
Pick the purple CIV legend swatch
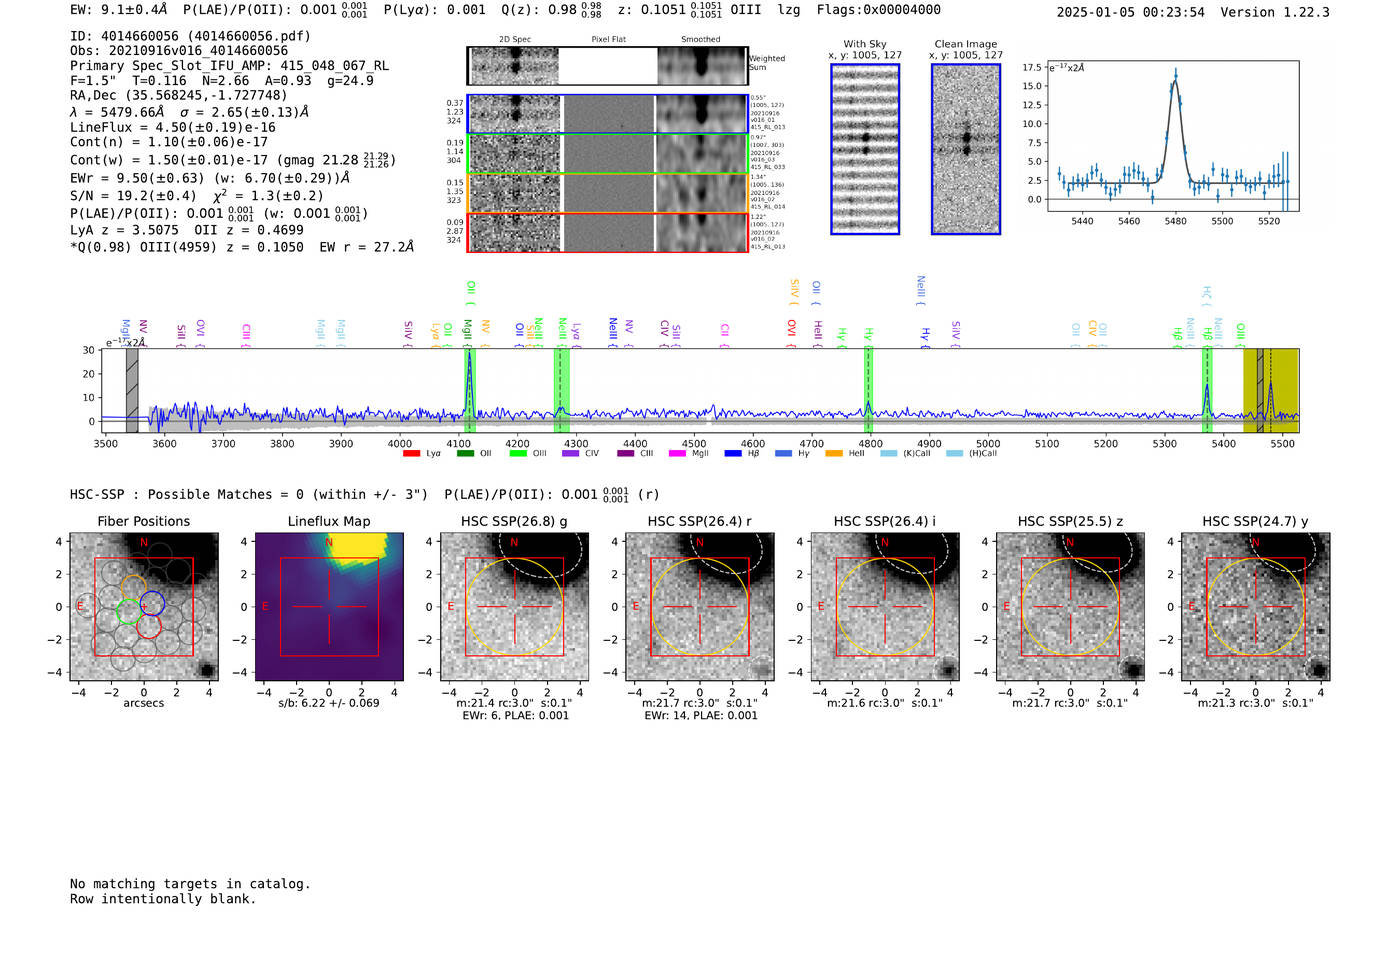[570, 454]
